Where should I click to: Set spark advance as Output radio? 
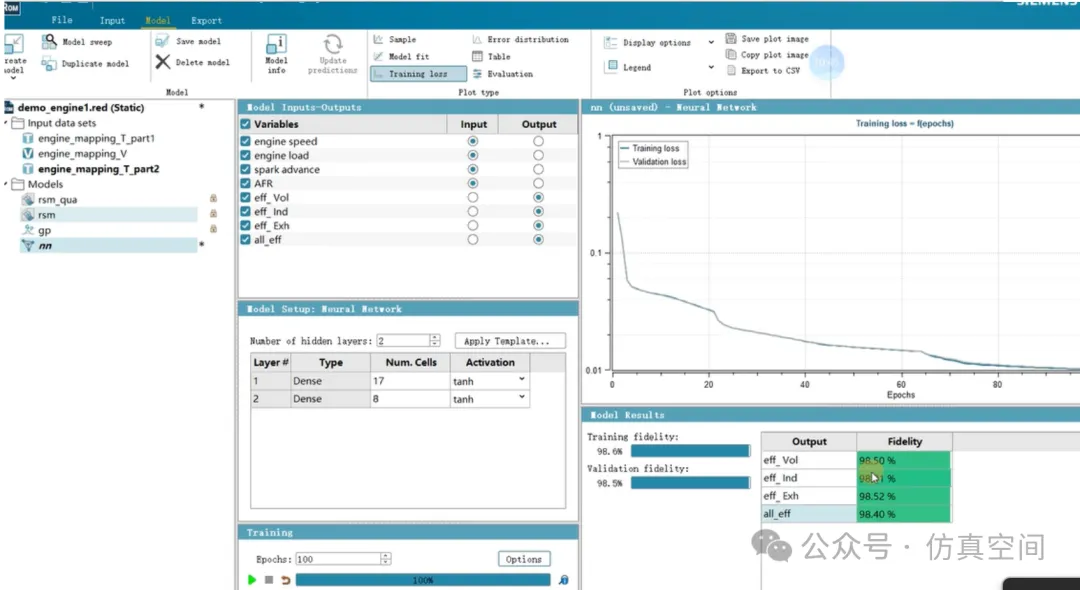538,170
